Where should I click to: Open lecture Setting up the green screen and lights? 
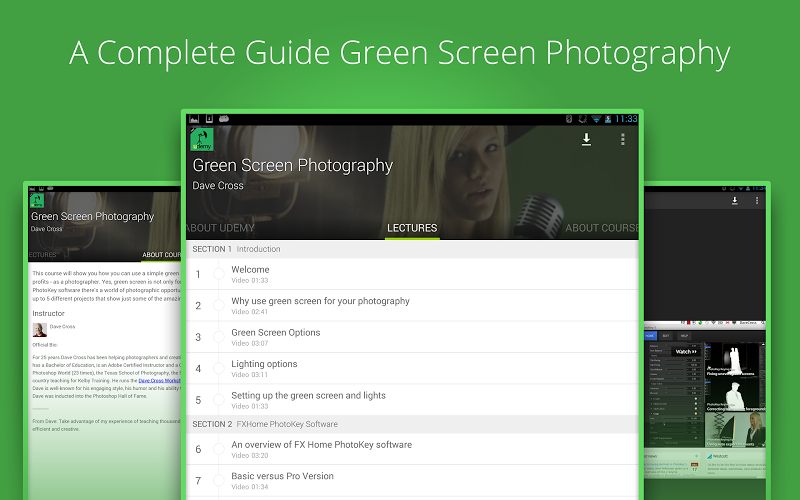pyautogui.click(x=412, y=400)
